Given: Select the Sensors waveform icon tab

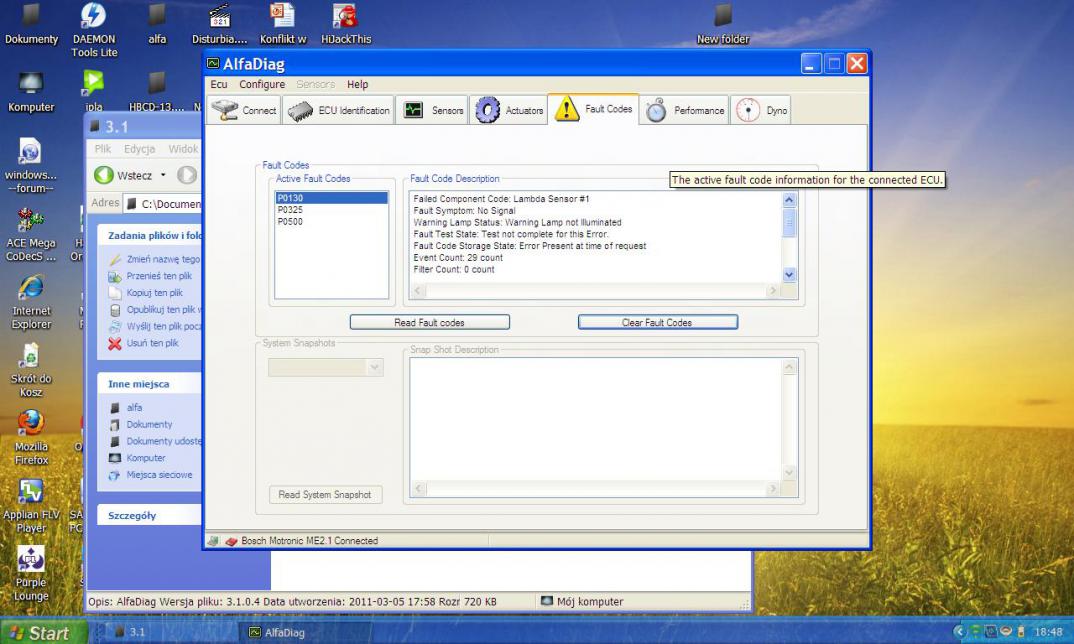Looking at the screenshot, I should click(x=434, y=111).
